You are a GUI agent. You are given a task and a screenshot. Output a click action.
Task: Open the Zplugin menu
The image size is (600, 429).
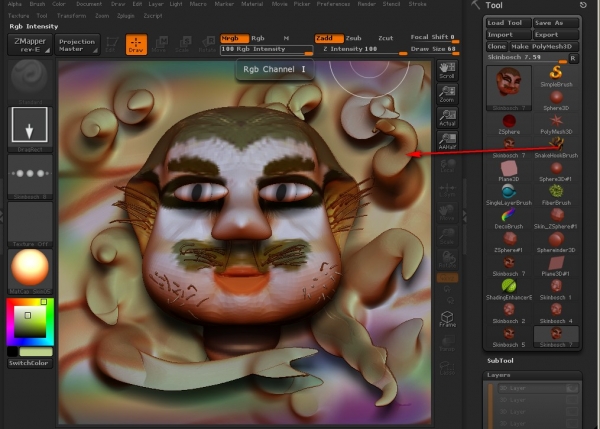(126, 16)
